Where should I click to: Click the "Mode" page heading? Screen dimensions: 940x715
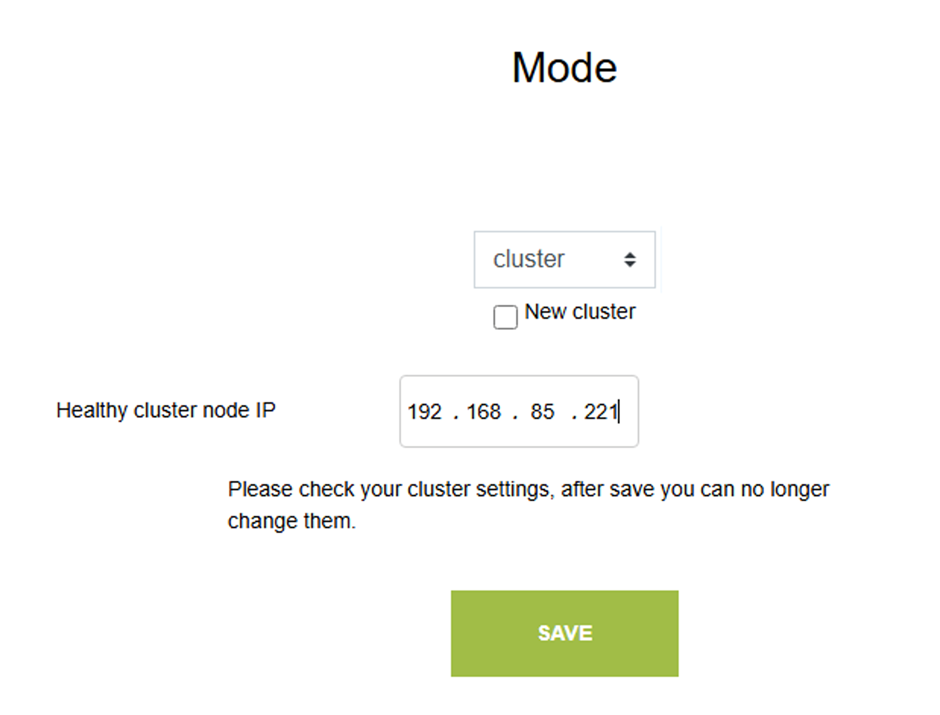(x=564, y=68)
